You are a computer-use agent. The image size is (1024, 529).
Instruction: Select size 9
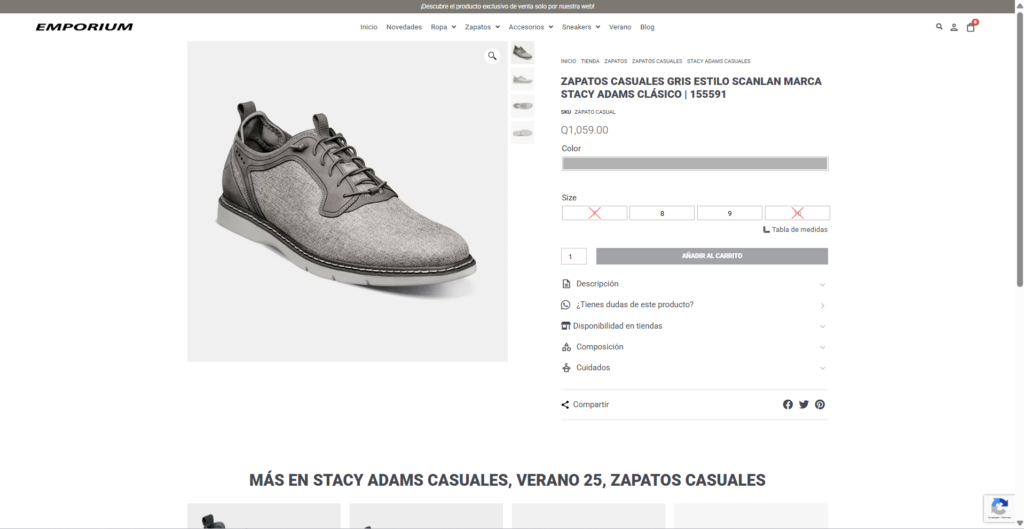[729, 213]
